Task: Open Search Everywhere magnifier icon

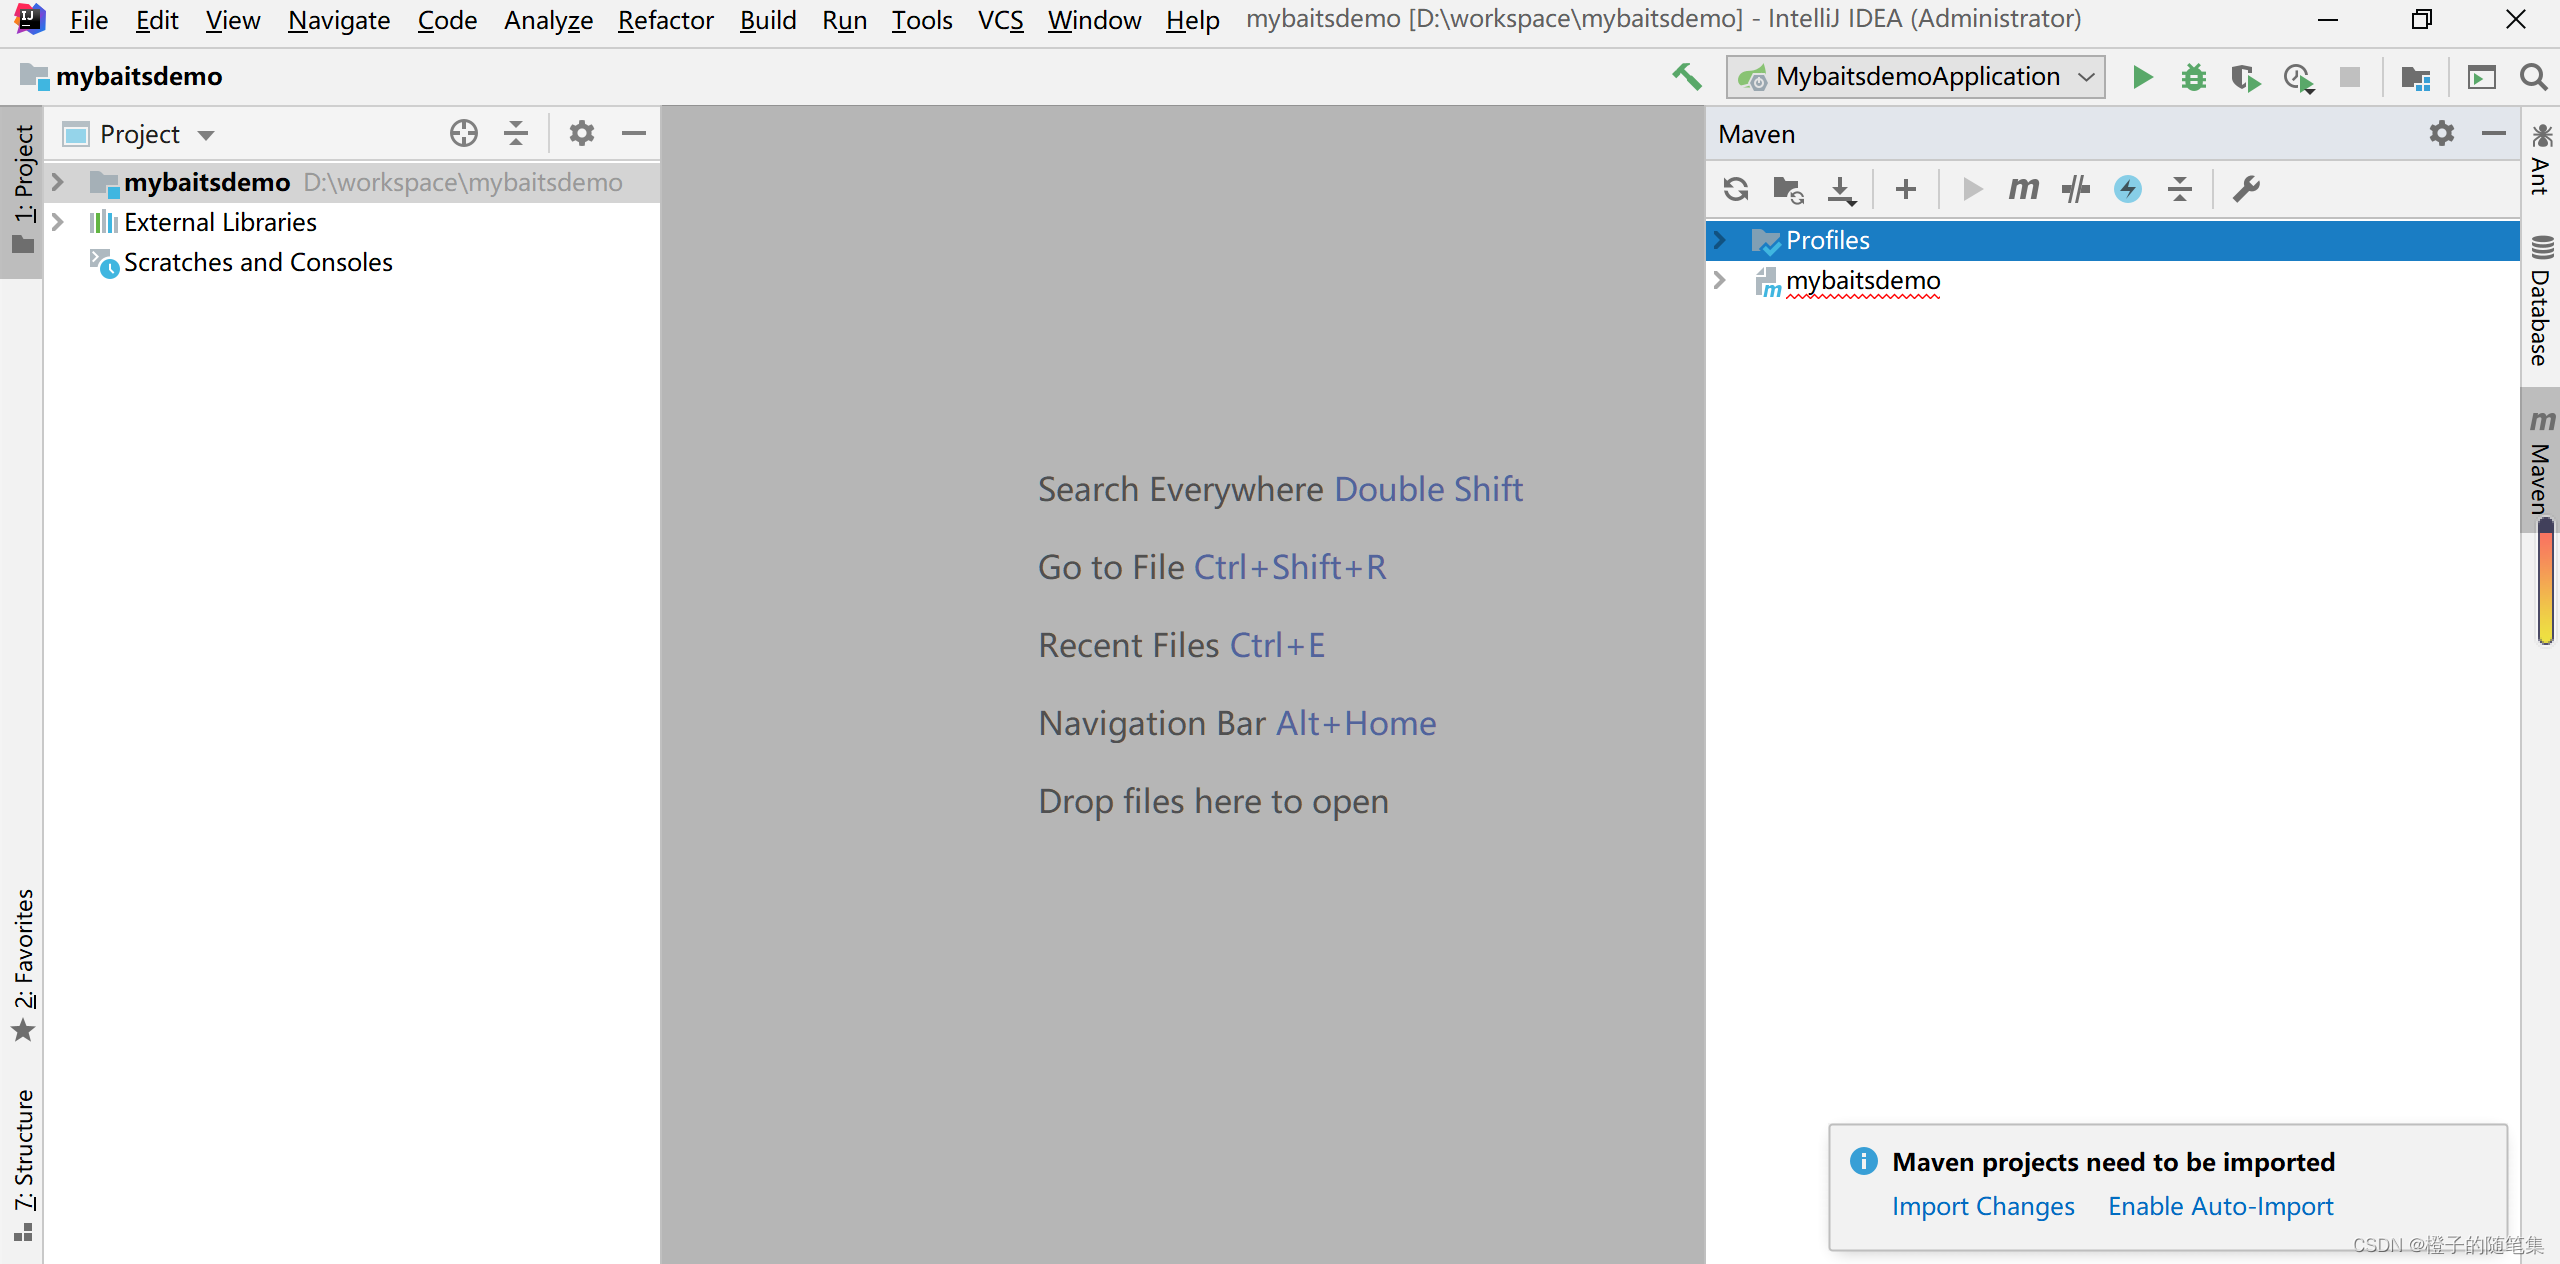Action: 2534,77
